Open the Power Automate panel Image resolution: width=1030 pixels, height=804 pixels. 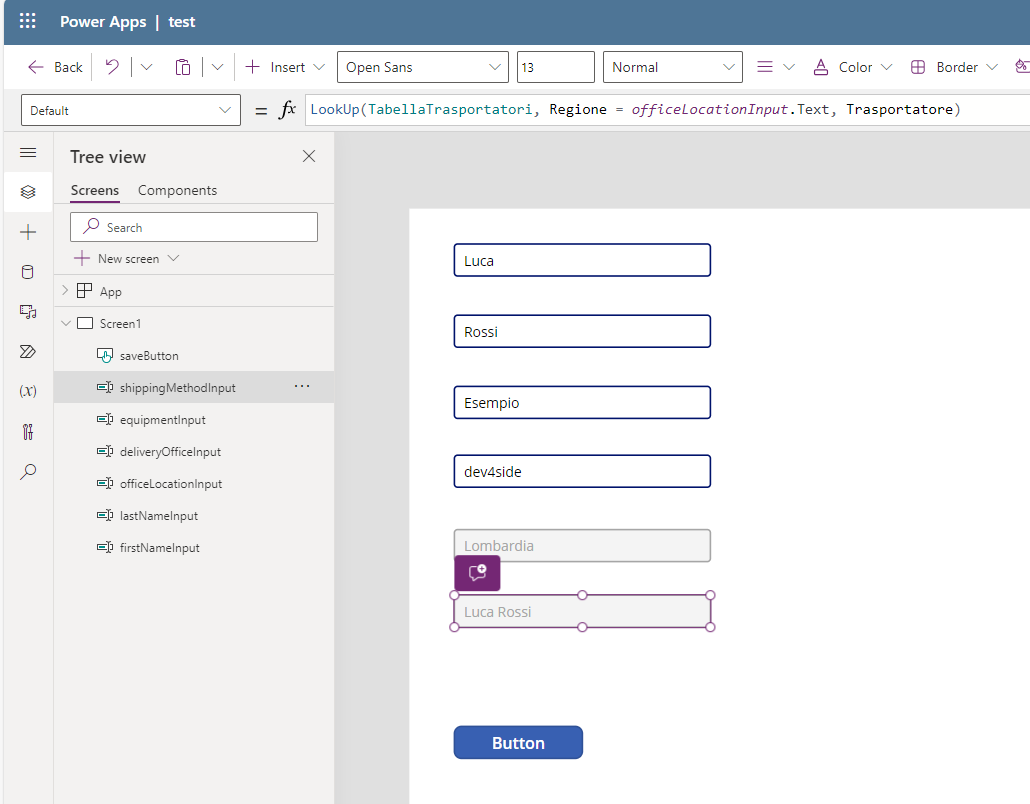pyautogui.click(x=28, y=351)
